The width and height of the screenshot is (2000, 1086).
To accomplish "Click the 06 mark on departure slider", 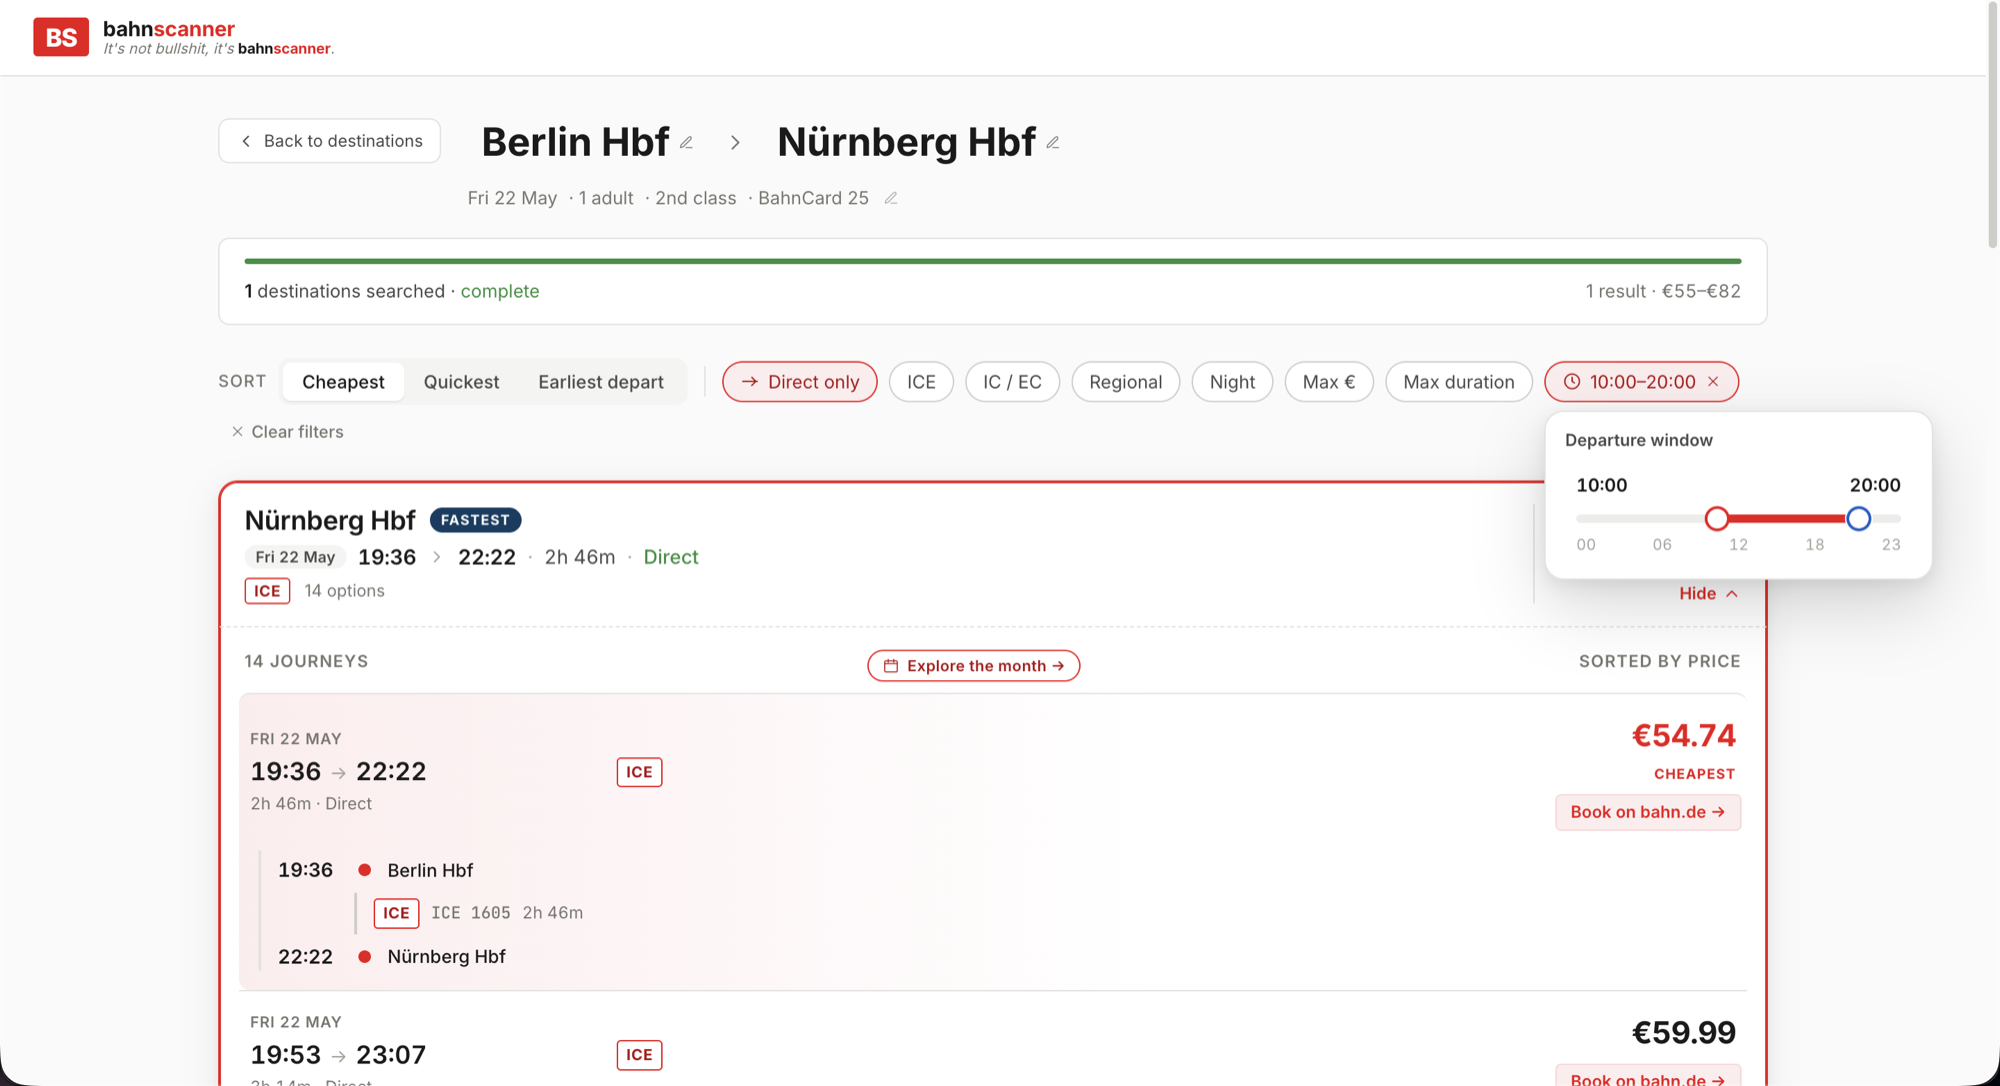I will pos(1662,545).
